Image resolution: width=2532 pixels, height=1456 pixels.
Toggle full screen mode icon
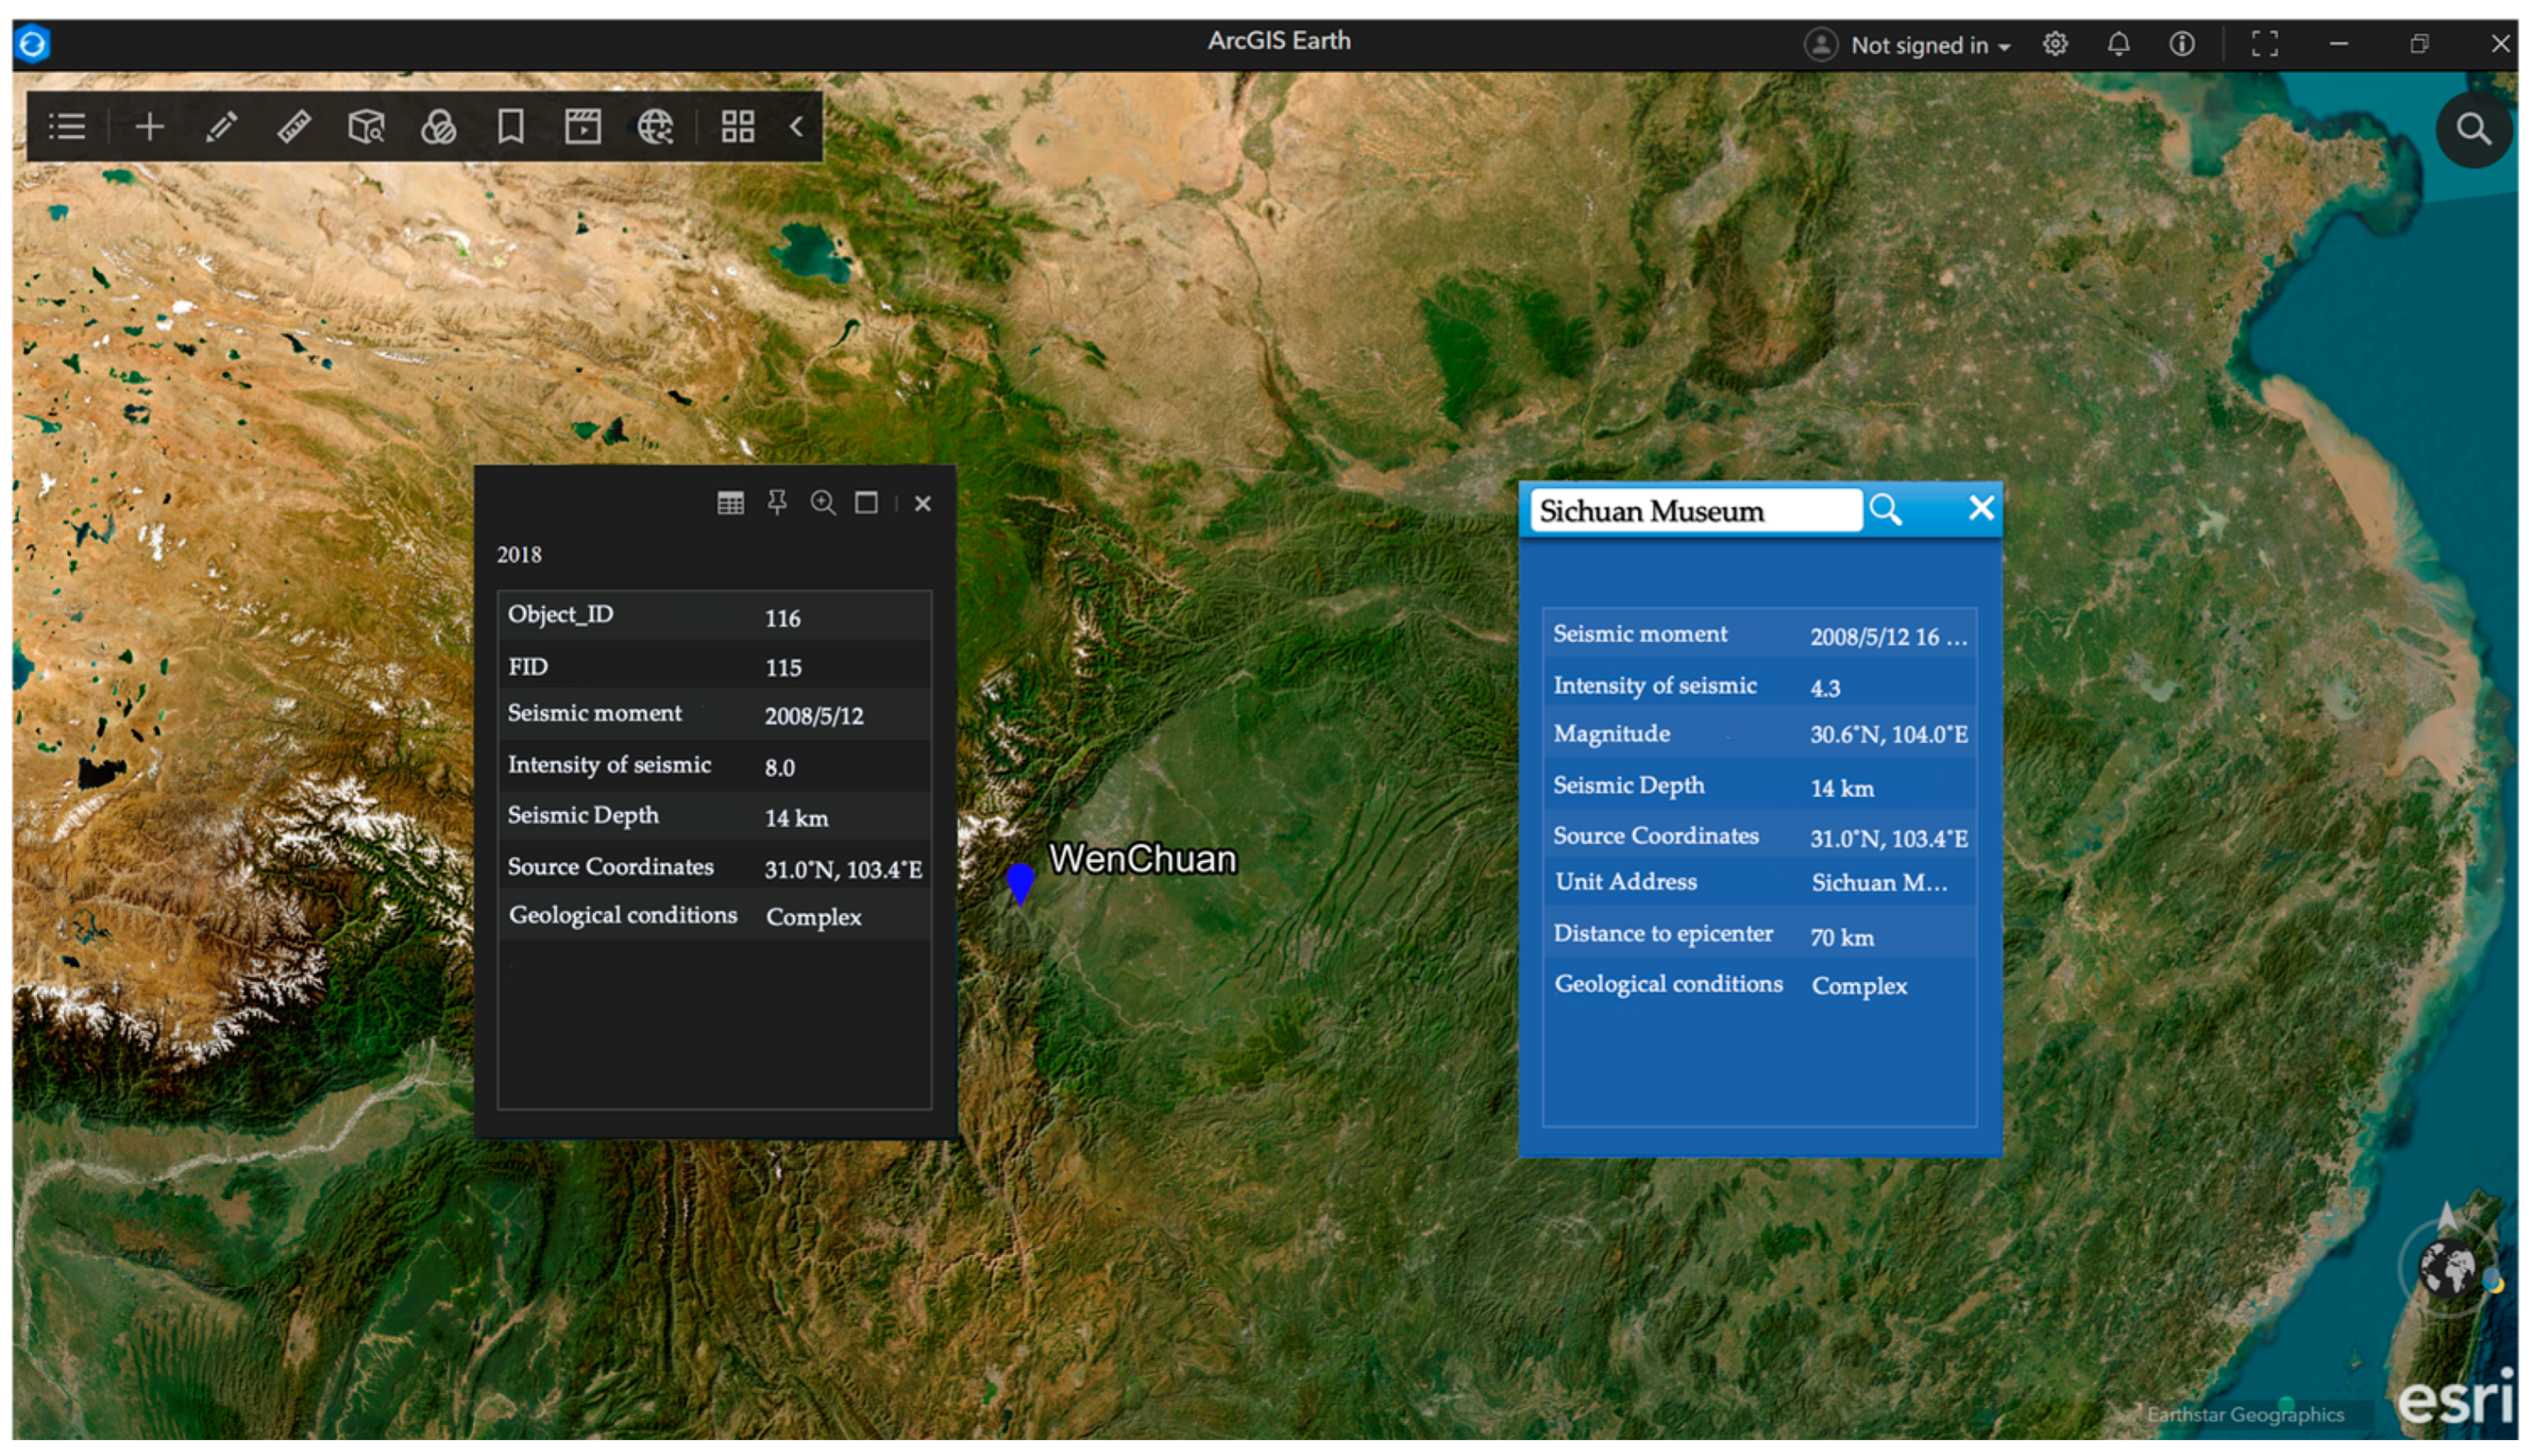click(x=2264, y=44)
